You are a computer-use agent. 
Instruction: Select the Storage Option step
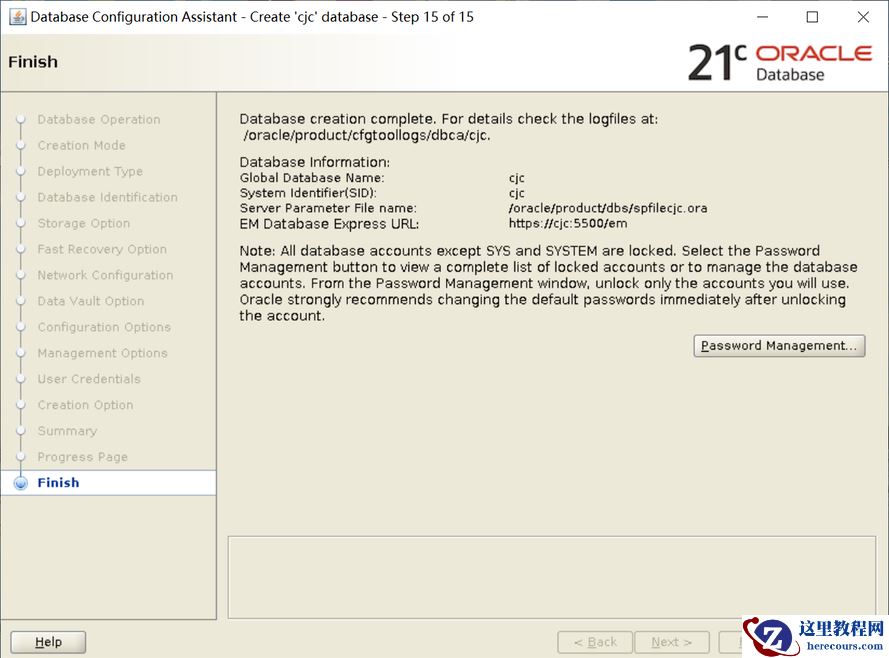[83, 223]
